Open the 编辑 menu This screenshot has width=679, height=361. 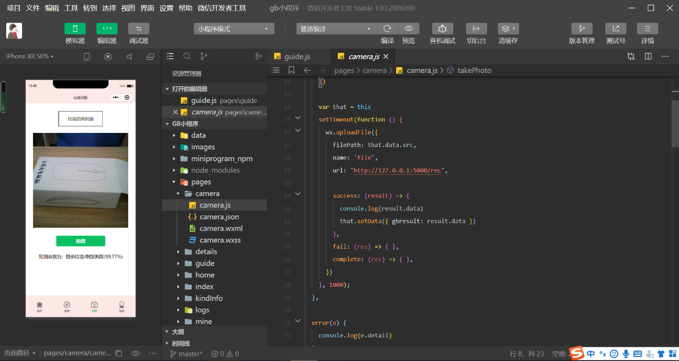click(x=52, y=8)
